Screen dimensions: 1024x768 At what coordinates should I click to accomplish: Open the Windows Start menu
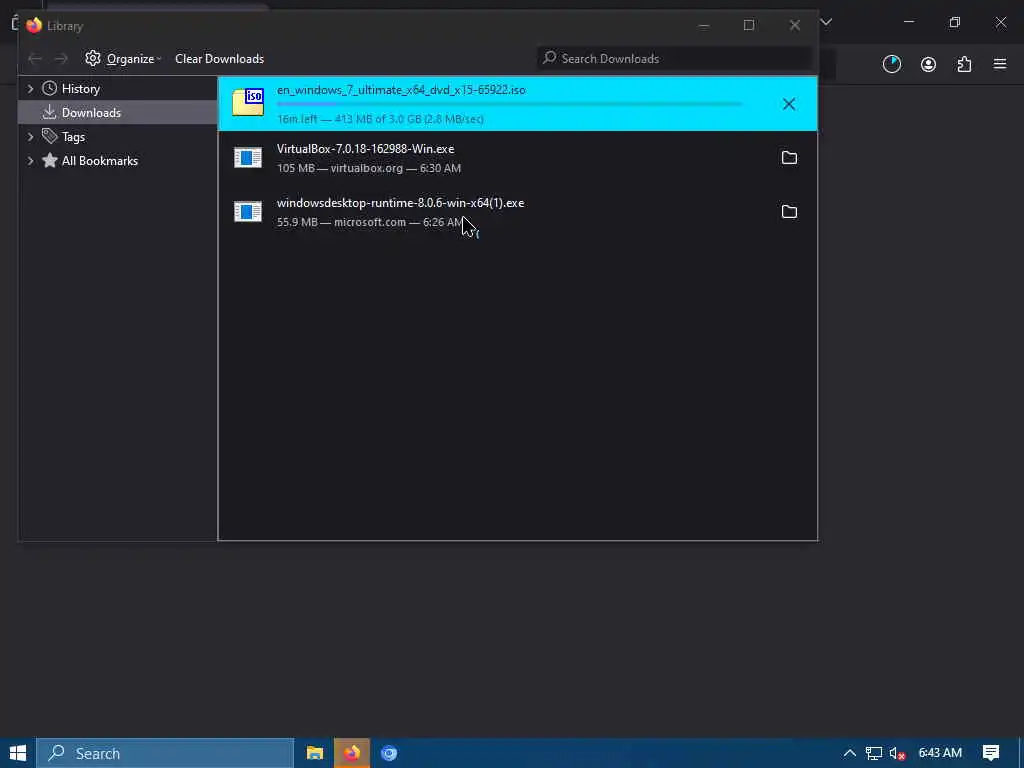pyautogui.click(x=18, y=753)
